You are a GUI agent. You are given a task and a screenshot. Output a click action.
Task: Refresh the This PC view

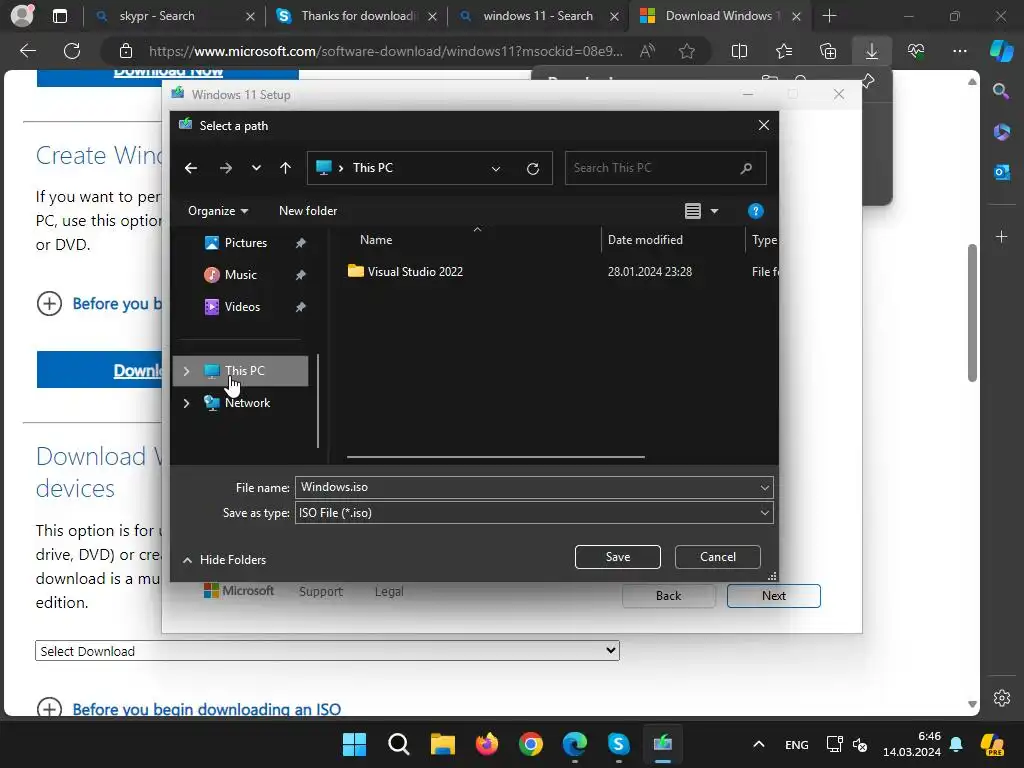click(533, 168)
